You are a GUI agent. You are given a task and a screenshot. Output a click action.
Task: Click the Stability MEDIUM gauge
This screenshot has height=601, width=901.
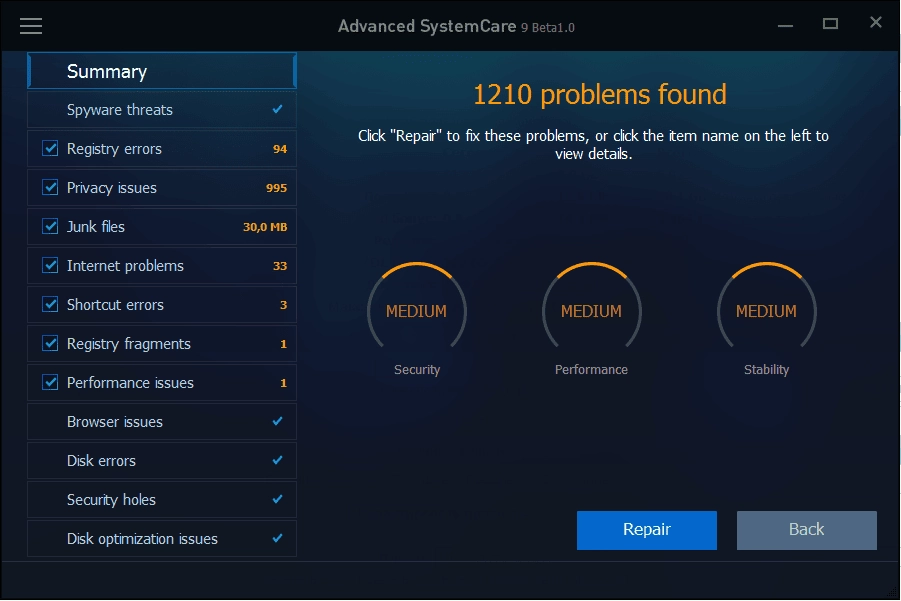767,306
